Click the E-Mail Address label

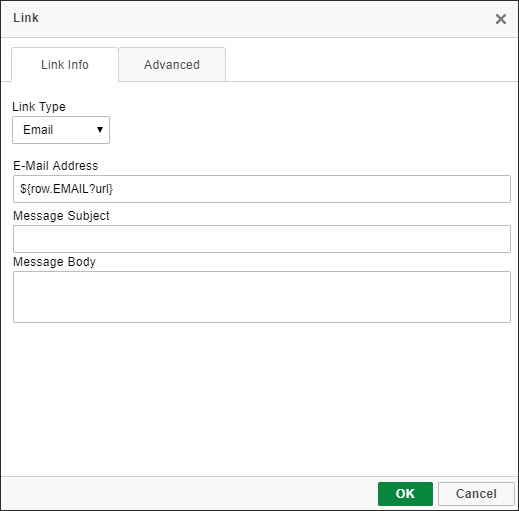[x=56, y=166]
